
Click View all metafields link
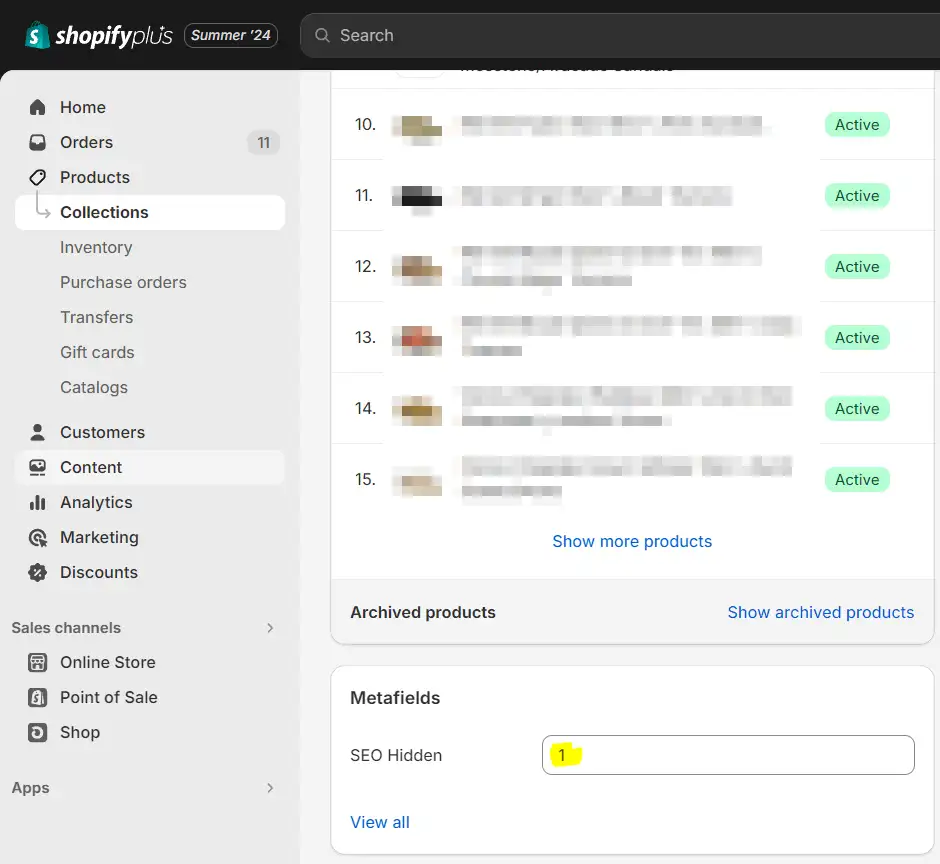[x=380, y=822]
